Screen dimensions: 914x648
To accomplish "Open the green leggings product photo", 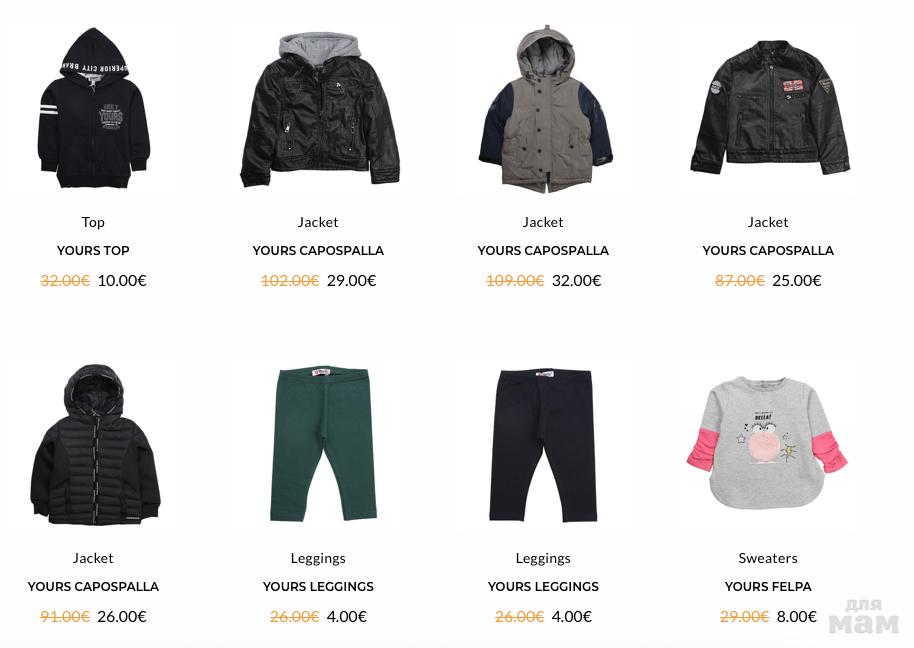I will pos(322,444).
